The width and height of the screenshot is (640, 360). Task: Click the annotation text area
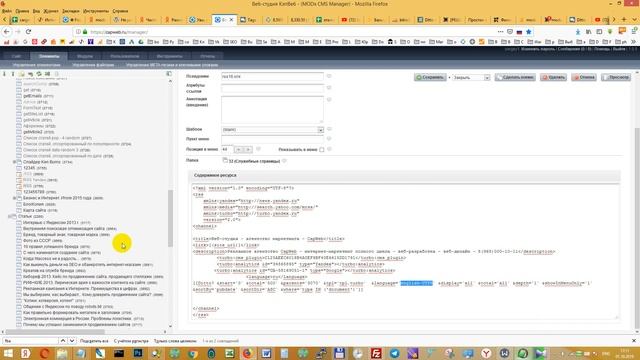click(x=272, y=109)
